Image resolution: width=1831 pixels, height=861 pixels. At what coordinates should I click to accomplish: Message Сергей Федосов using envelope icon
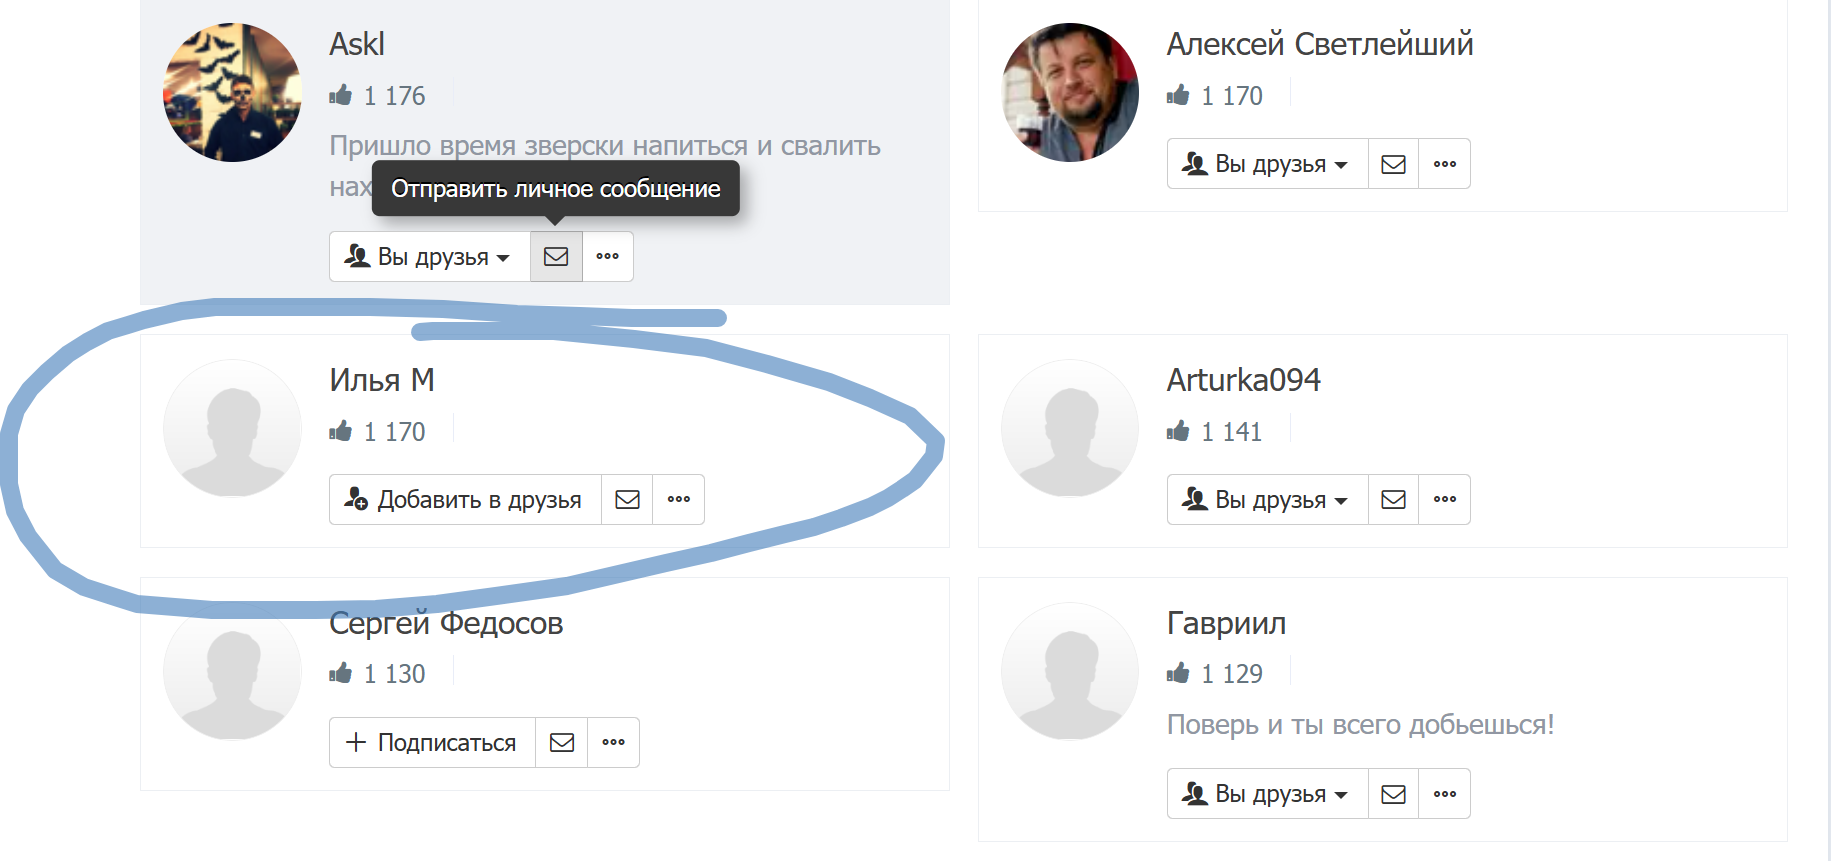tap(562, 742)
